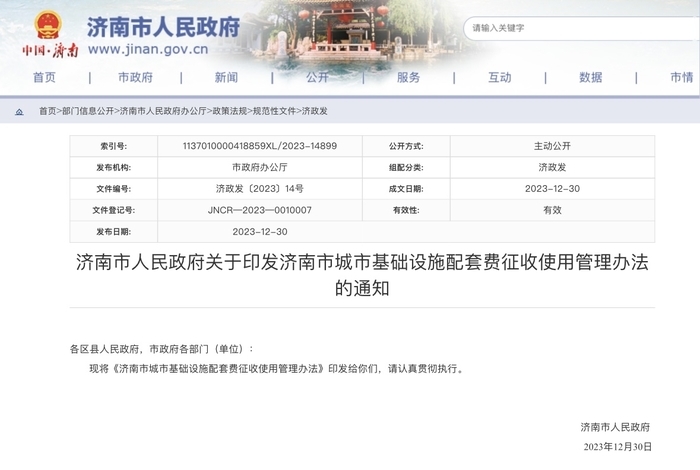Click the 主动公开 disclosure method cell
The image size is (700, 470).
click(x=552, y=146)
